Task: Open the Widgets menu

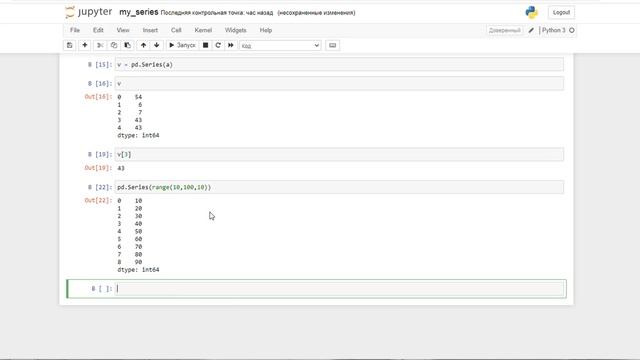Action: pyautogui.click(x=236, y=30)
